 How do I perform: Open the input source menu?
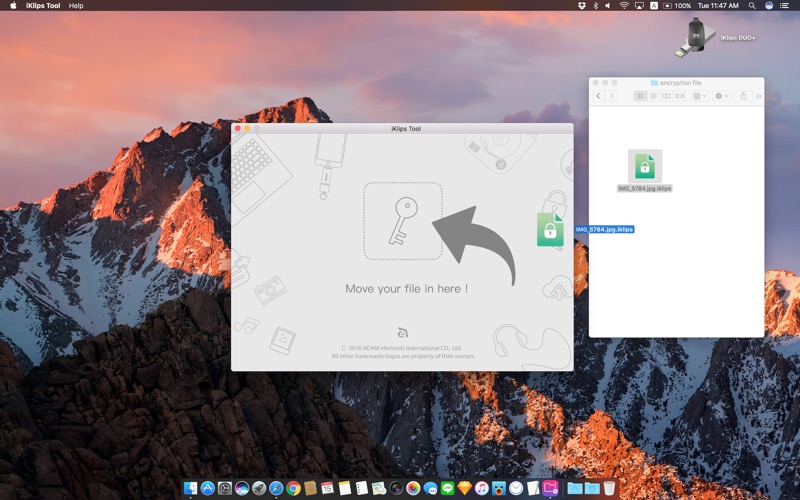pyautogui.click(x=654, y=6)
